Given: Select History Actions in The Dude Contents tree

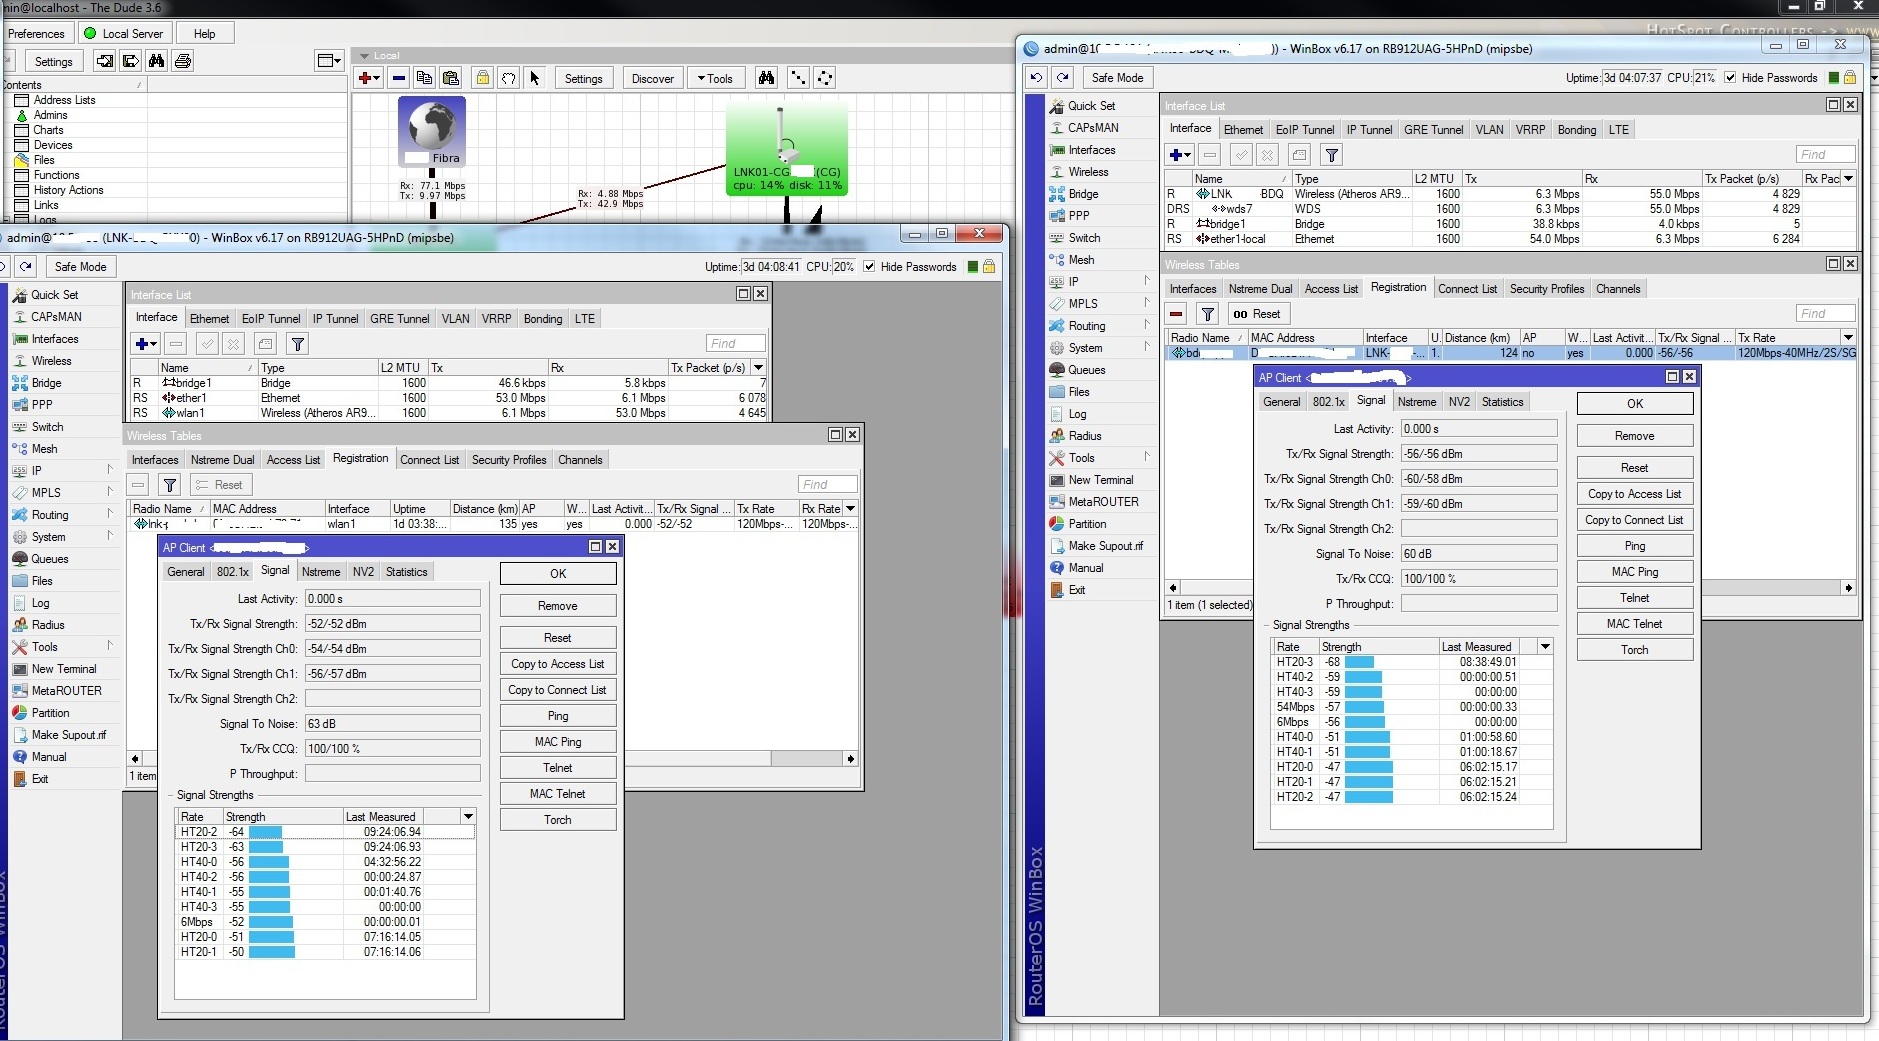Looking at the screenshot, I should coord(68,190).
